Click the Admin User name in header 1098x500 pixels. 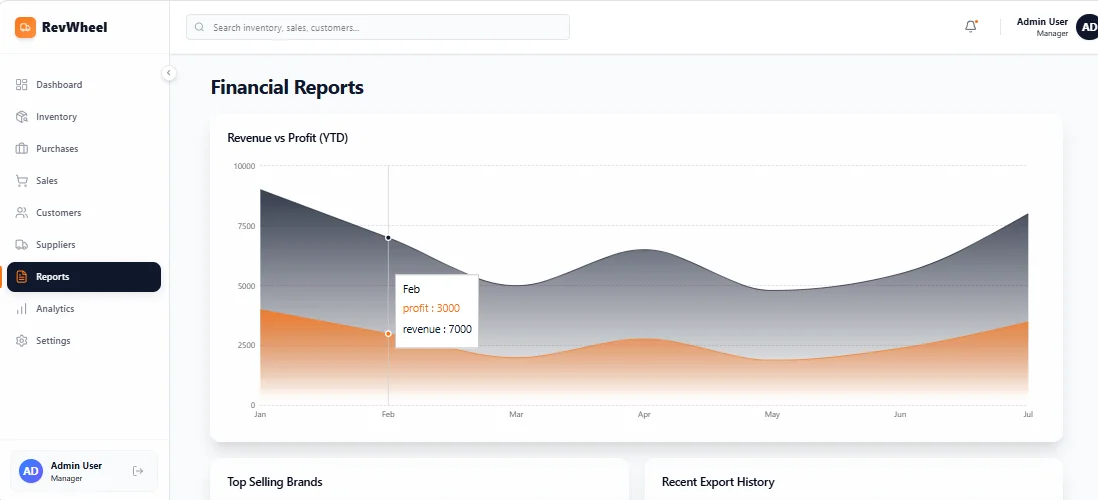[x=1042, y=22]
